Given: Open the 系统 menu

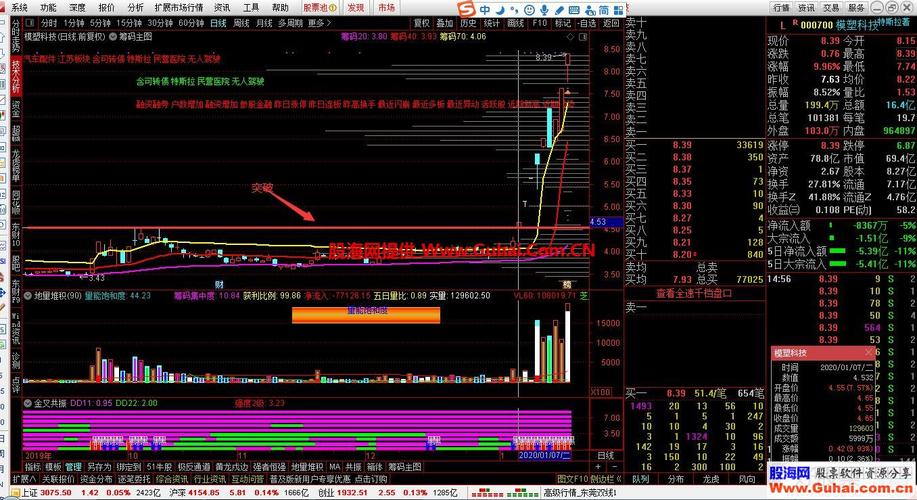Looking at the screenshot, I should tap(20, 7).
